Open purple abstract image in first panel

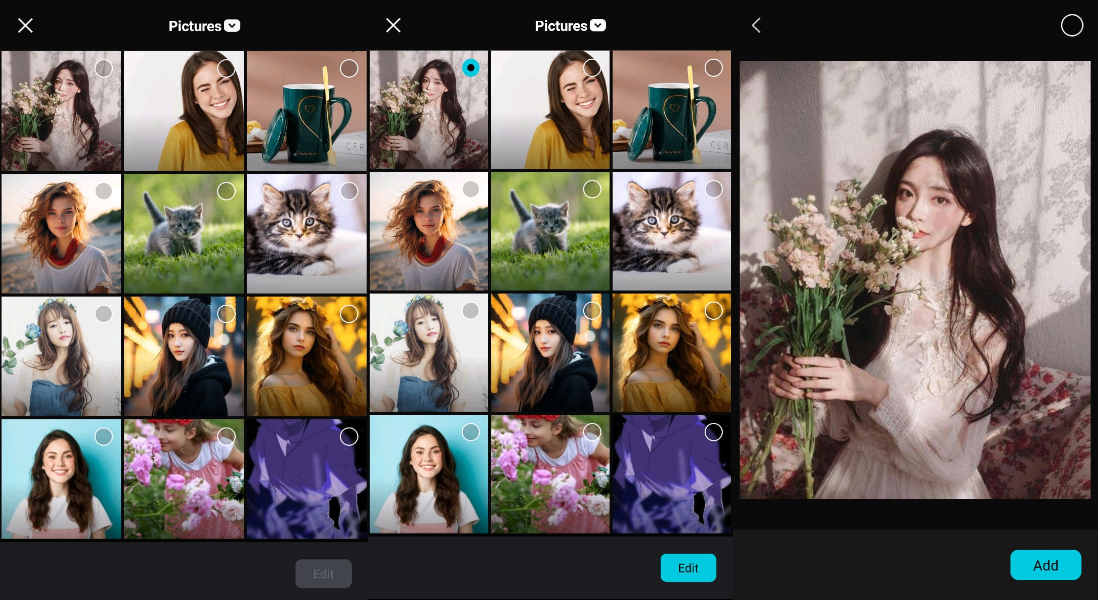[x=307, y=479]
